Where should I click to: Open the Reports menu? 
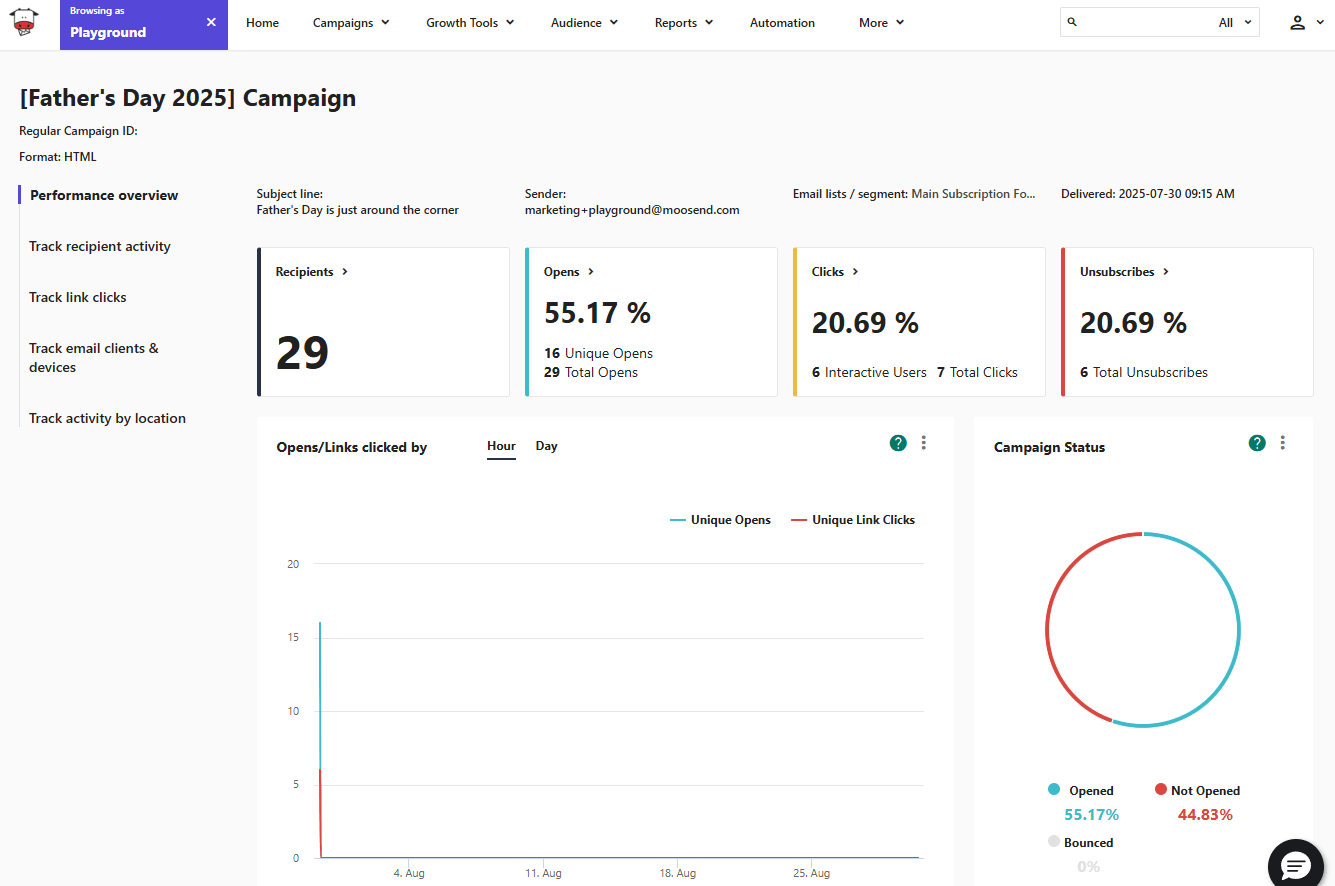pos(683,22)
